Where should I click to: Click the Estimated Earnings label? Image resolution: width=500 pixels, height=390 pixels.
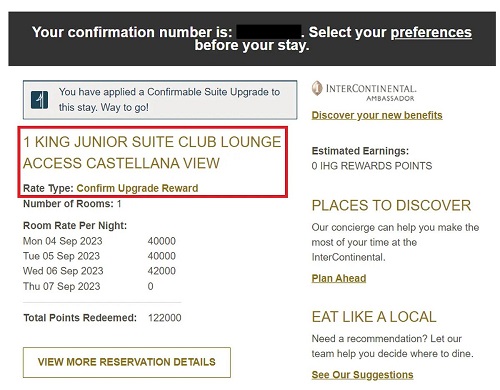(x=360, y=151)
